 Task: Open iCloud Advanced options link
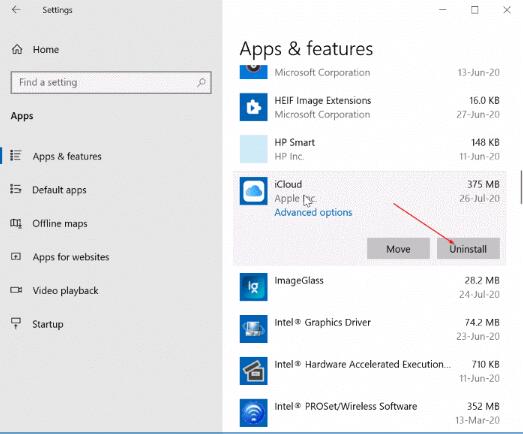point(313,212)
